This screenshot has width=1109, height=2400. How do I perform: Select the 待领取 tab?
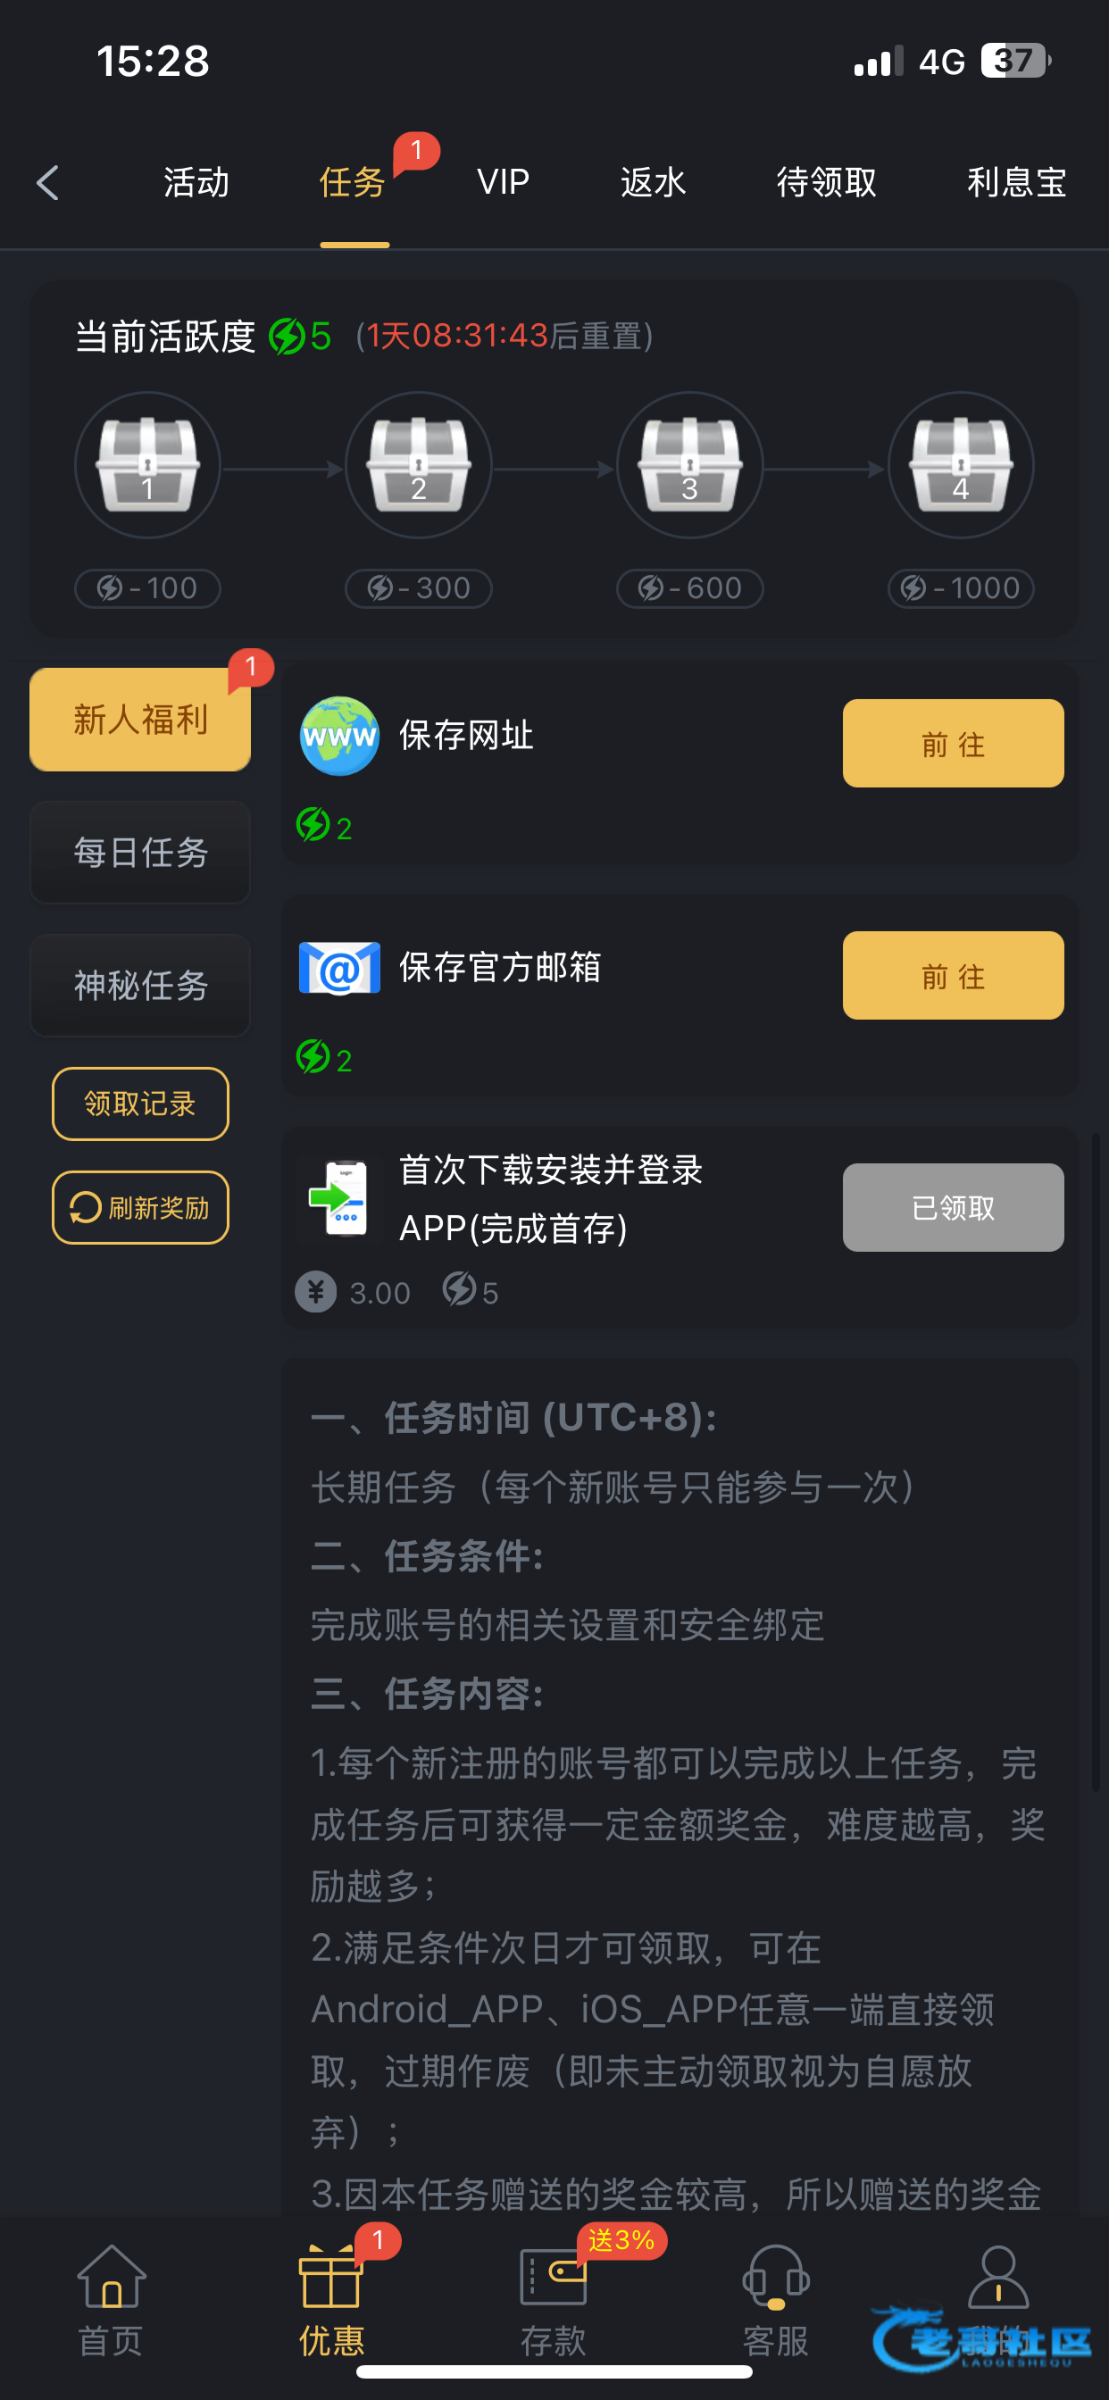[x=826, y=183]
